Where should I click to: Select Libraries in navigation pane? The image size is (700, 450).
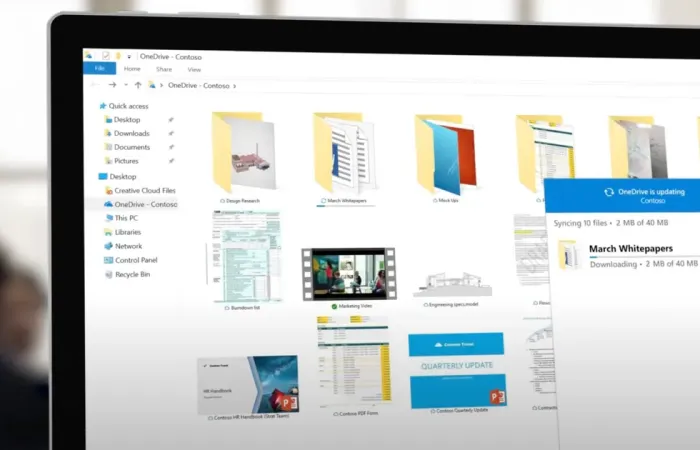[123, 232]
